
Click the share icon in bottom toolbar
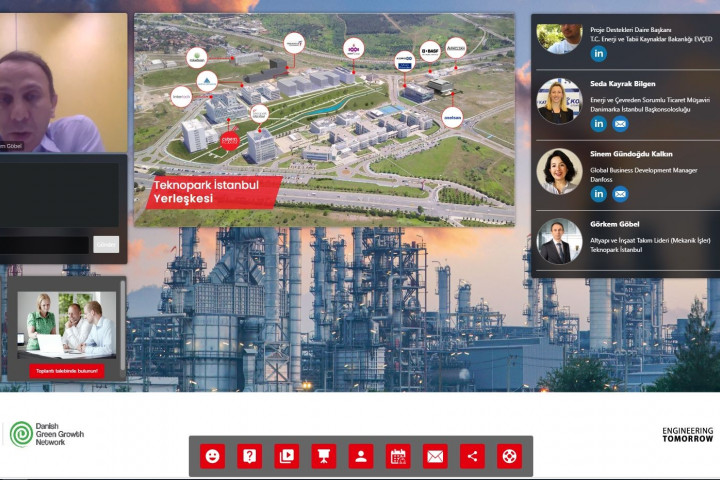(472, 456)
